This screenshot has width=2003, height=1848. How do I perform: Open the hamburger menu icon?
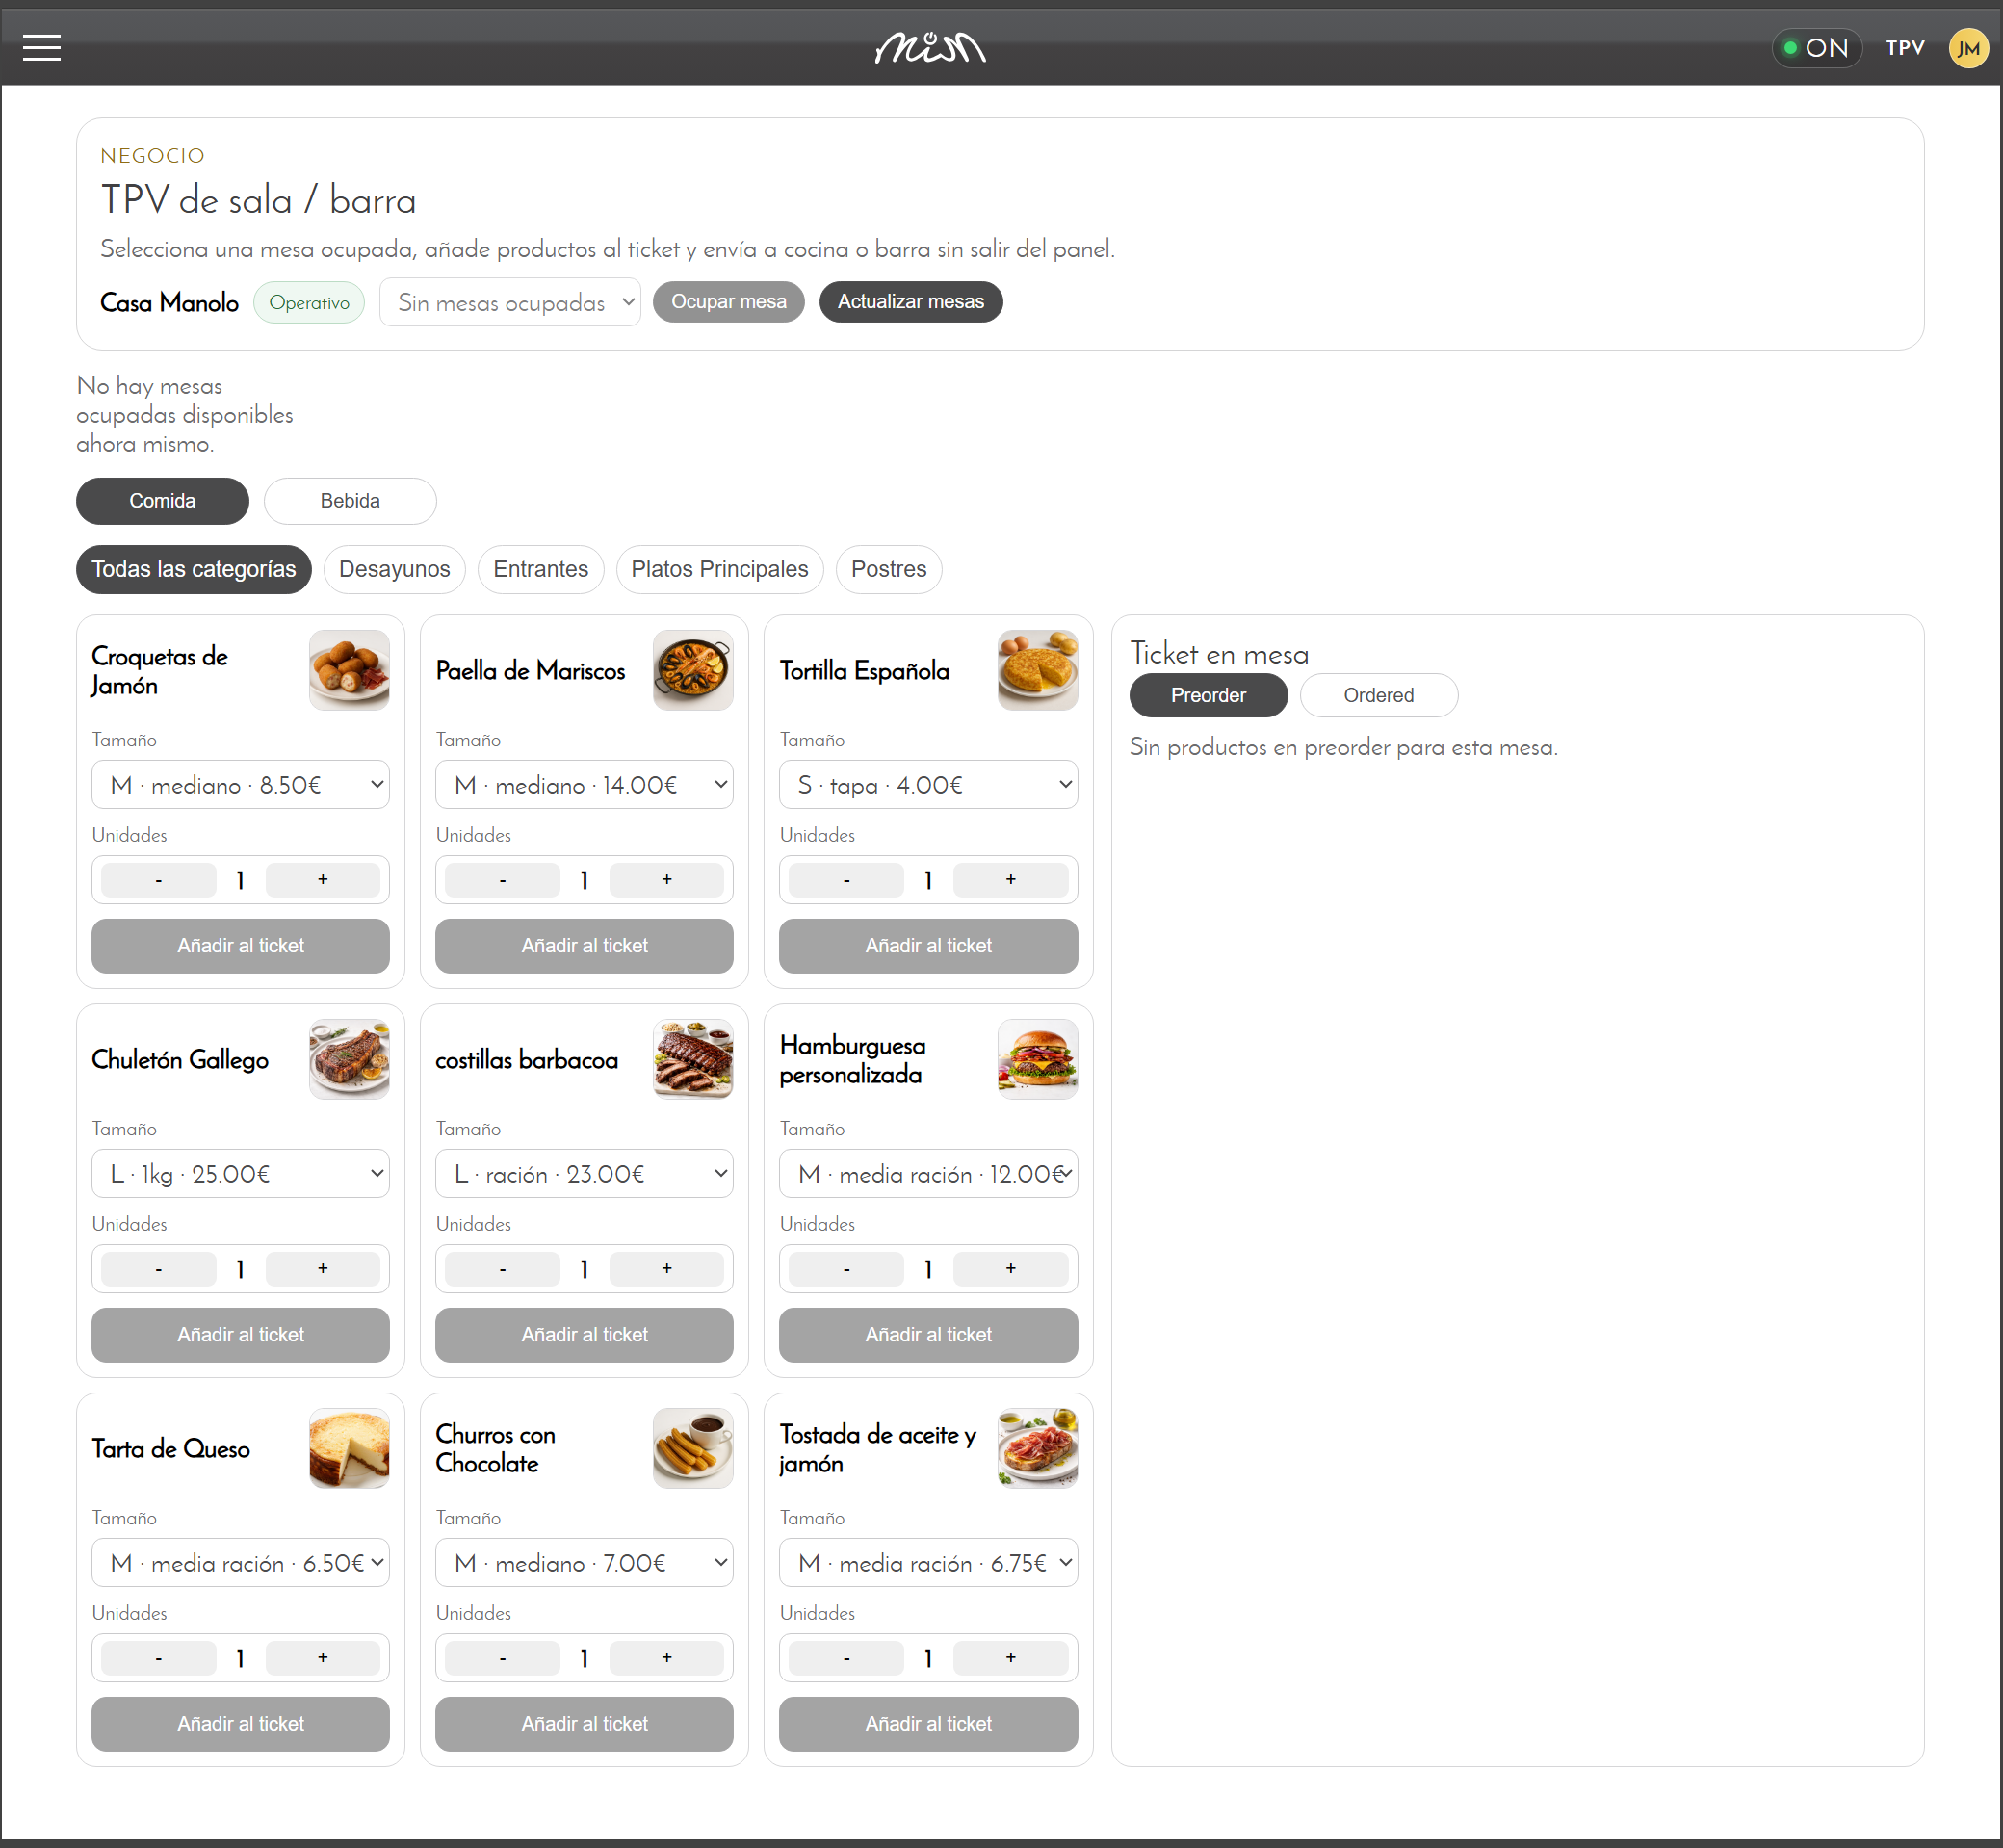pyautogui.click(x=41, y=47)
